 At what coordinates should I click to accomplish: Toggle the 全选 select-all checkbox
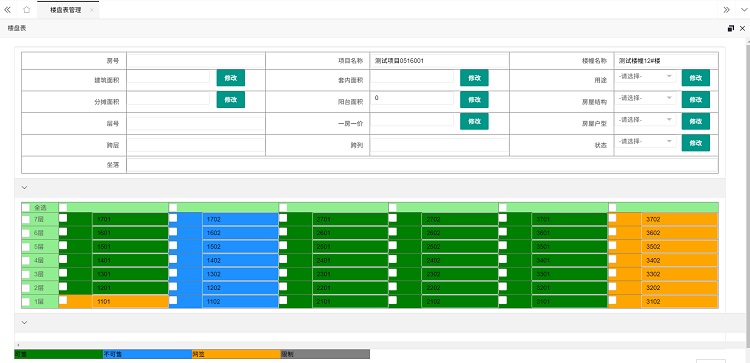[25, 208]
